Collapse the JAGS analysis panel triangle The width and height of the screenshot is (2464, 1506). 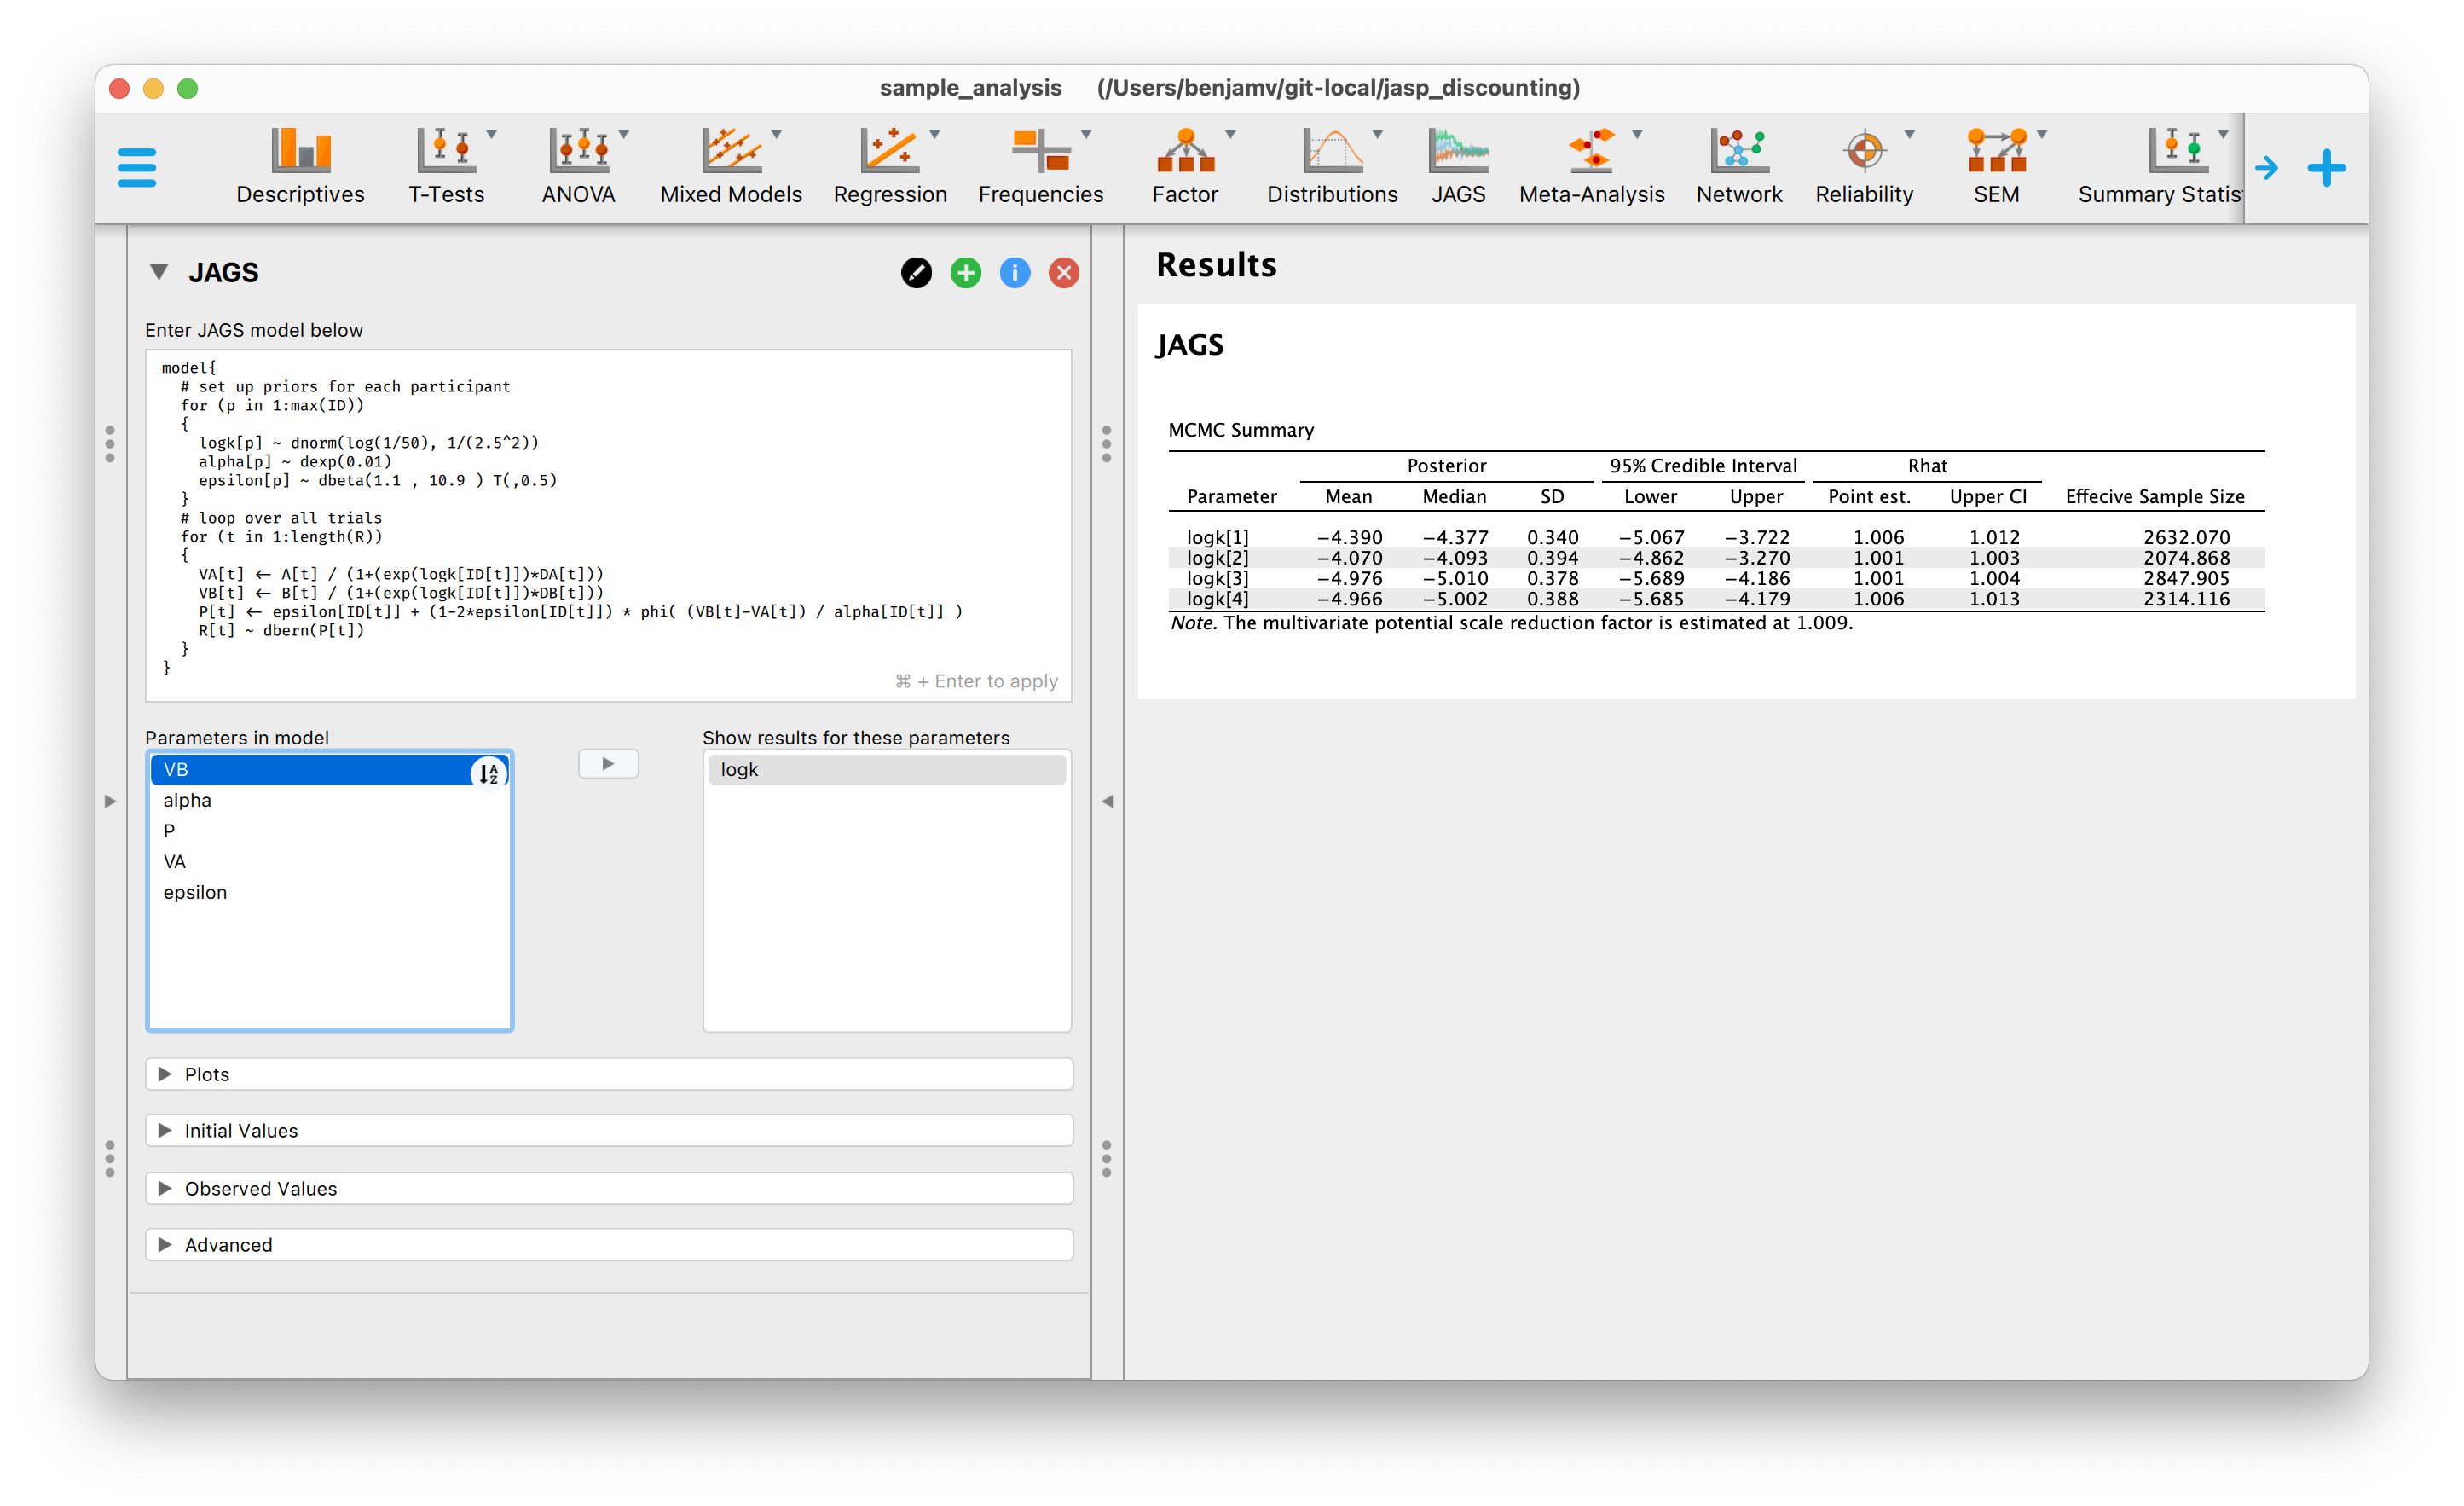[x=159, y=272]
